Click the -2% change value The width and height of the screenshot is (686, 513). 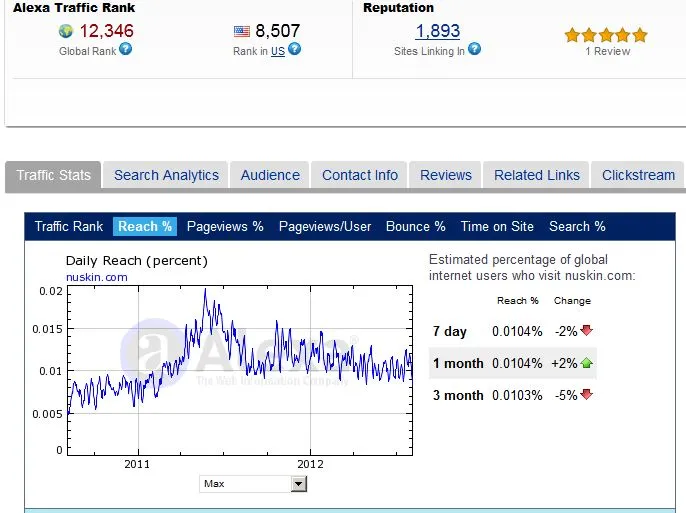(x=566, y=332)
